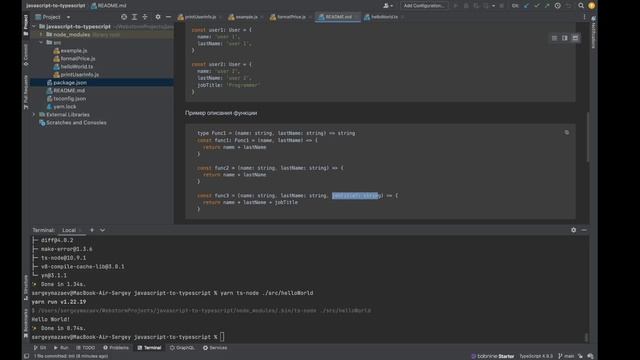The width and height of the screenshot is (640, 360).
Task: Click the Expand All icon in Project panel
Action: 134,17
